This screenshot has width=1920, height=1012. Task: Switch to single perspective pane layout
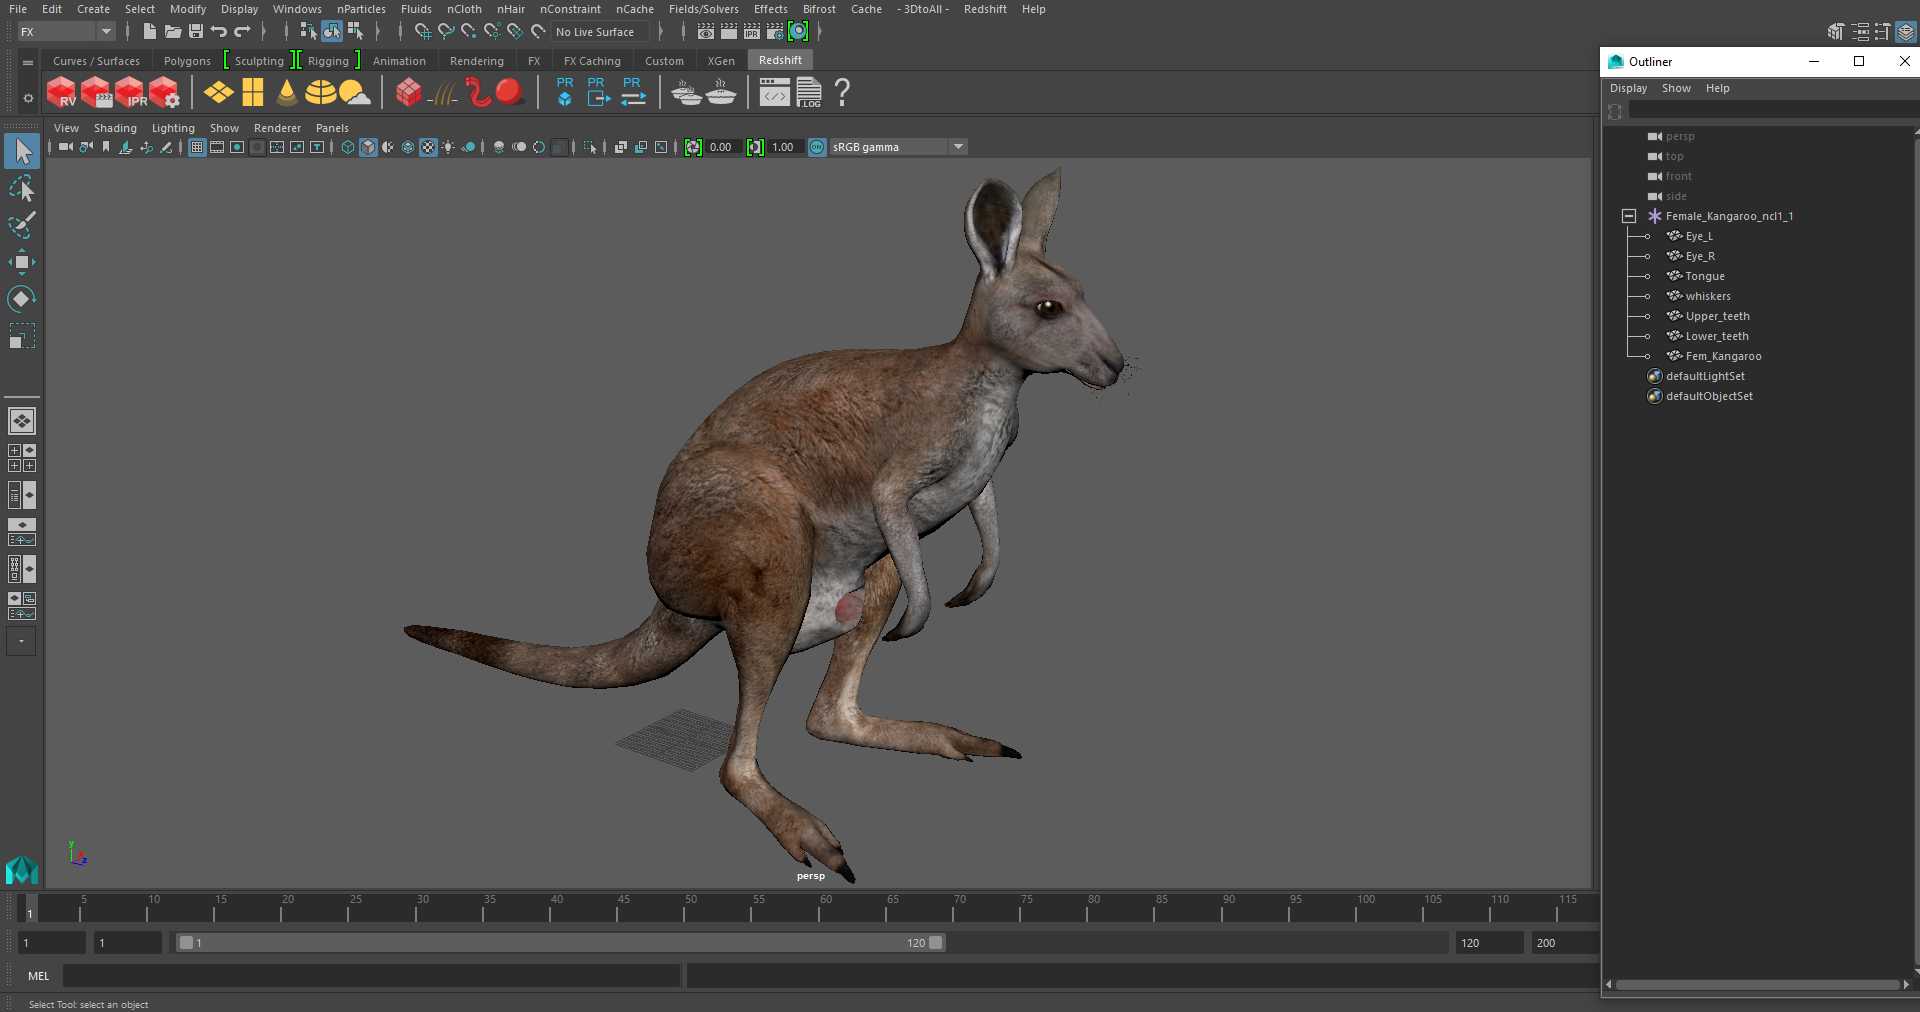pos(22,421)
